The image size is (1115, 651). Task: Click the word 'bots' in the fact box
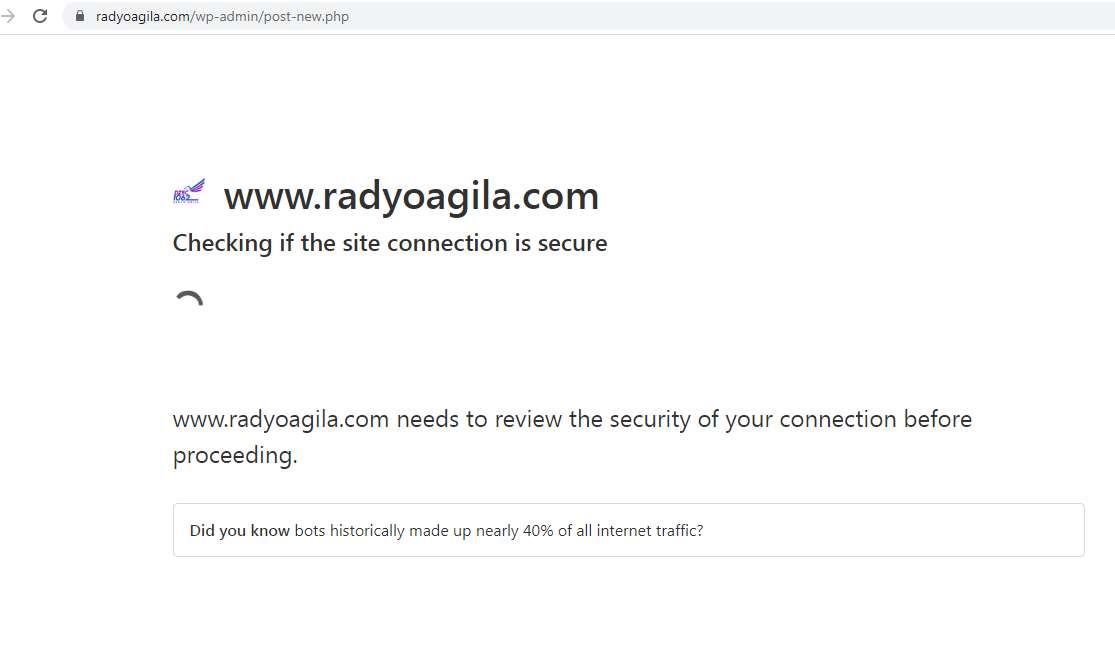[x=310, y=531]
